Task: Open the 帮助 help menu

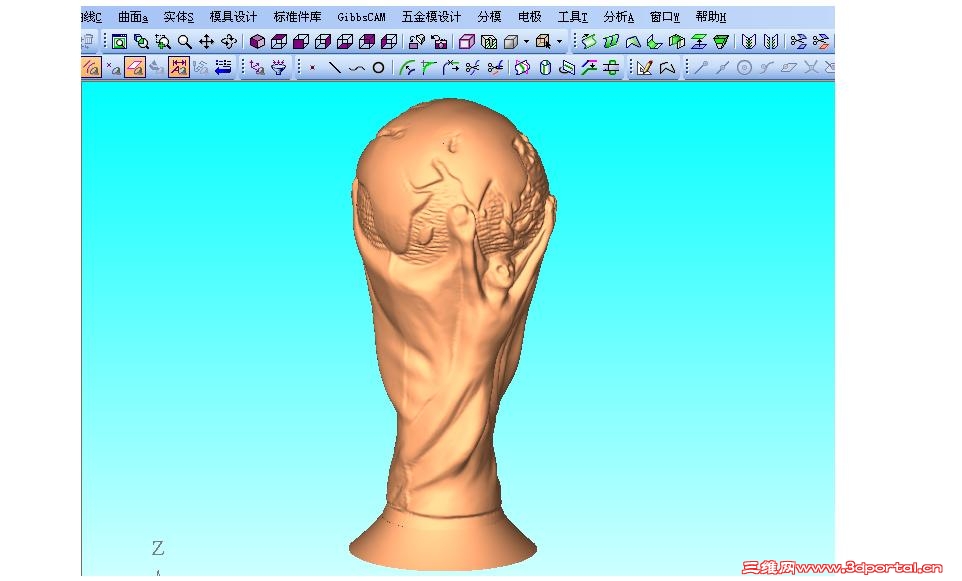Action: pos(711,17)
